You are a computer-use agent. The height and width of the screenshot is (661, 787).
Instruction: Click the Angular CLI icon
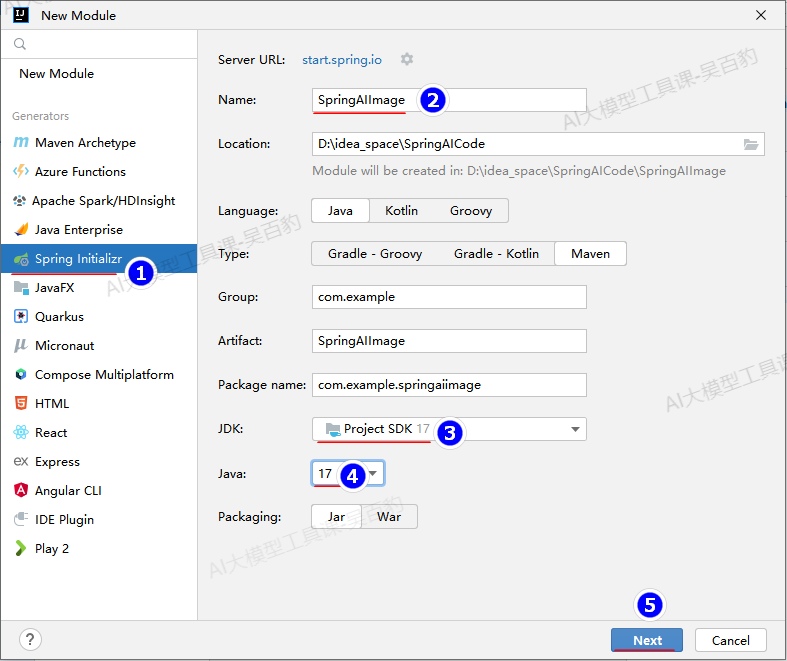[x=21, y=490]
